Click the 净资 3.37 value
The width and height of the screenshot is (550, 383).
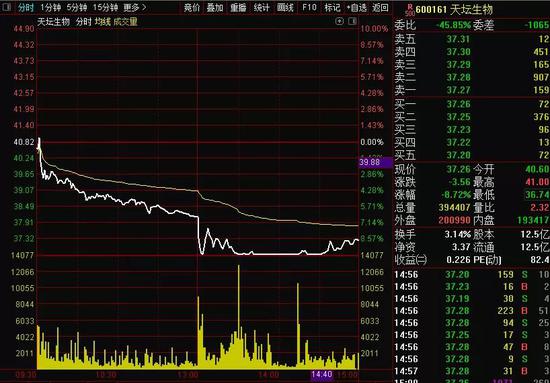[x=461, y=247]
